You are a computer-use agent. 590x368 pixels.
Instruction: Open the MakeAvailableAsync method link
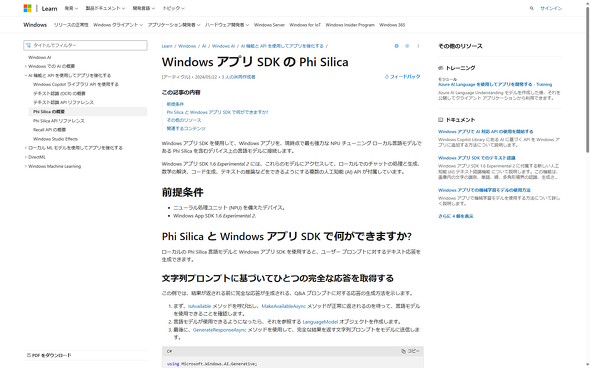click(x=284, y=306)
